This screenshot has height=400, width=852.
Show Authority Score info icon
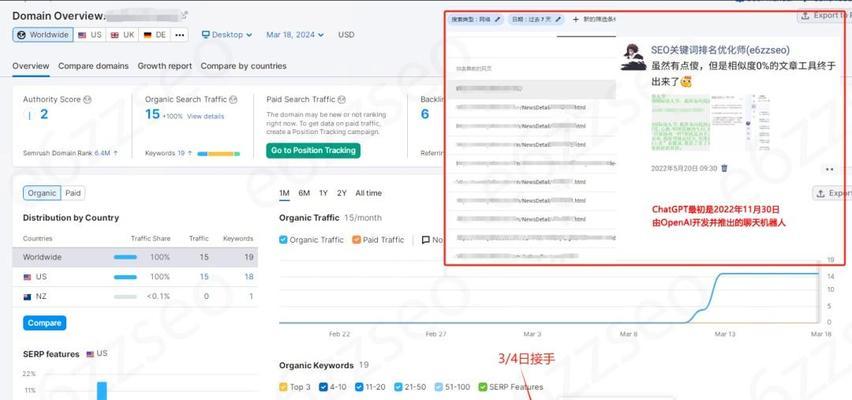87,99
